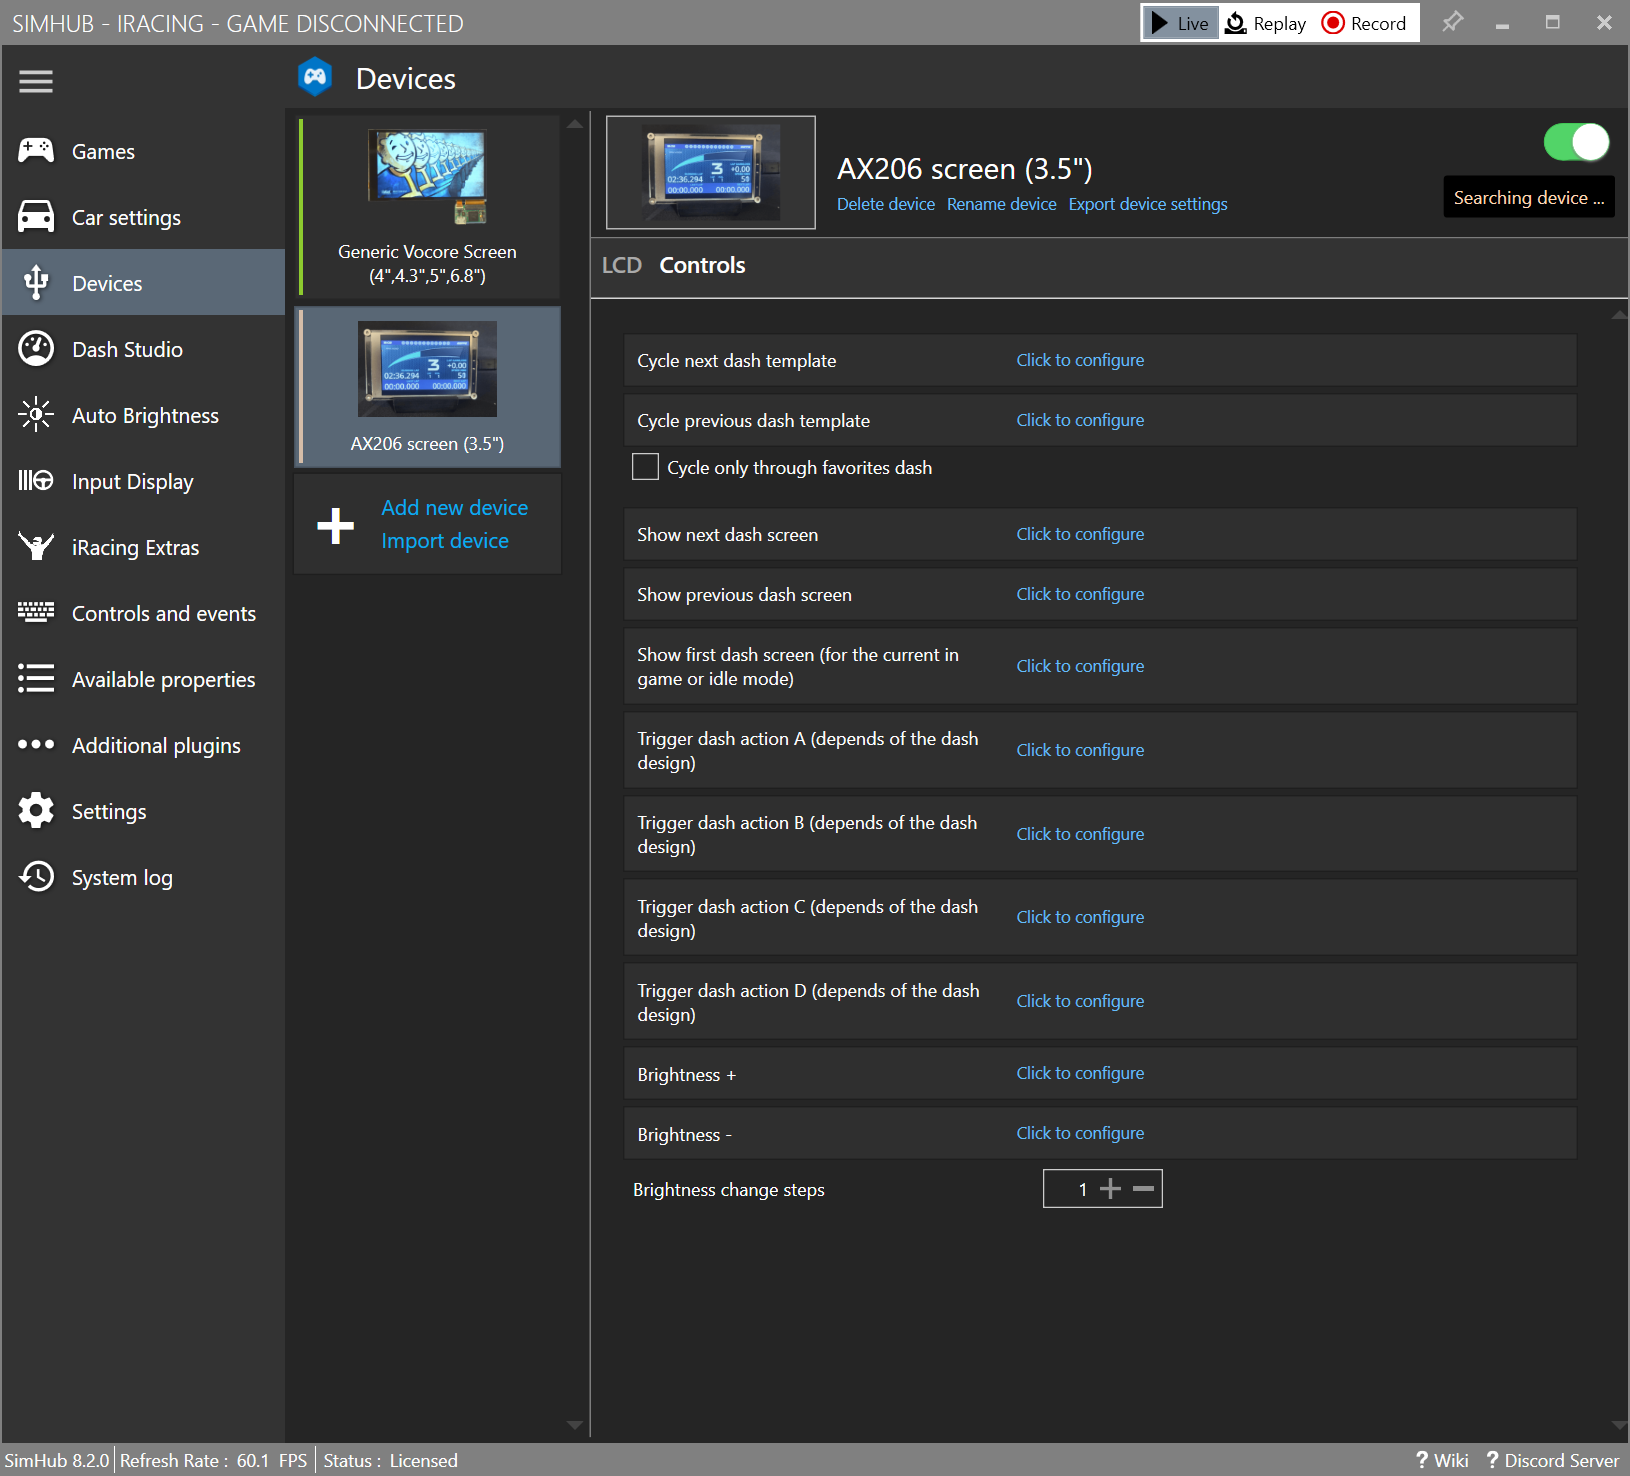
Task: Configure Brightness + control
Action: [x=1080, y=1073]
